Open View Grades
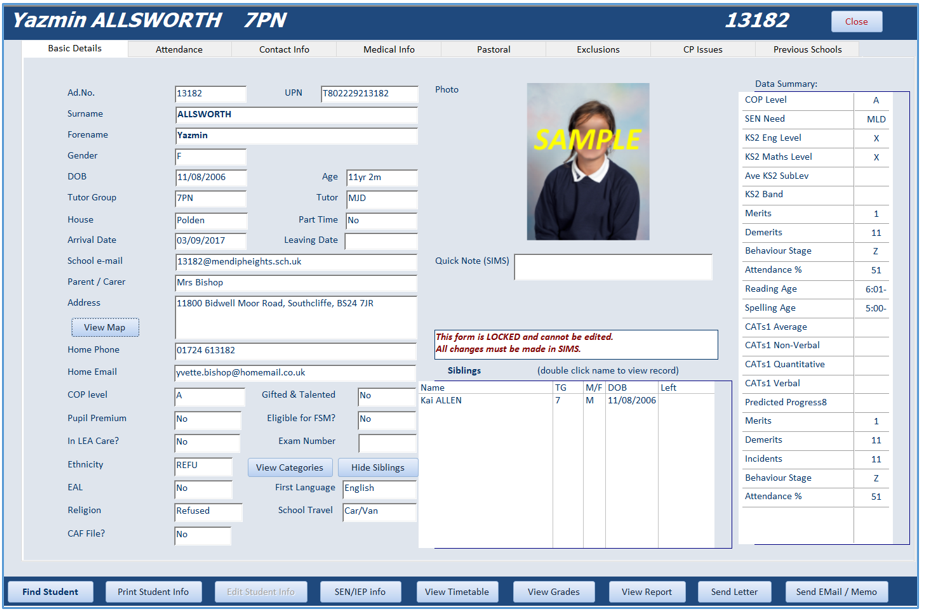 553,592
